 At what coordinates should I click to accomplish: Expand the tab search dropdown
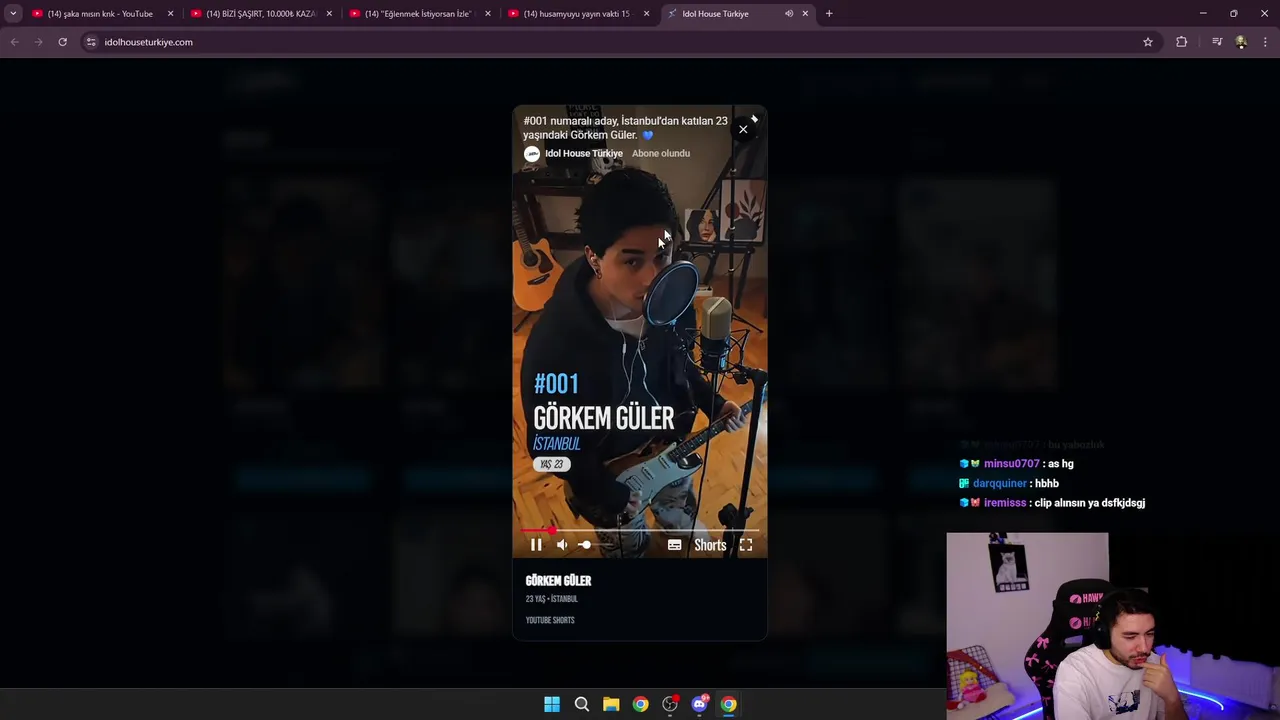point(13,14)
